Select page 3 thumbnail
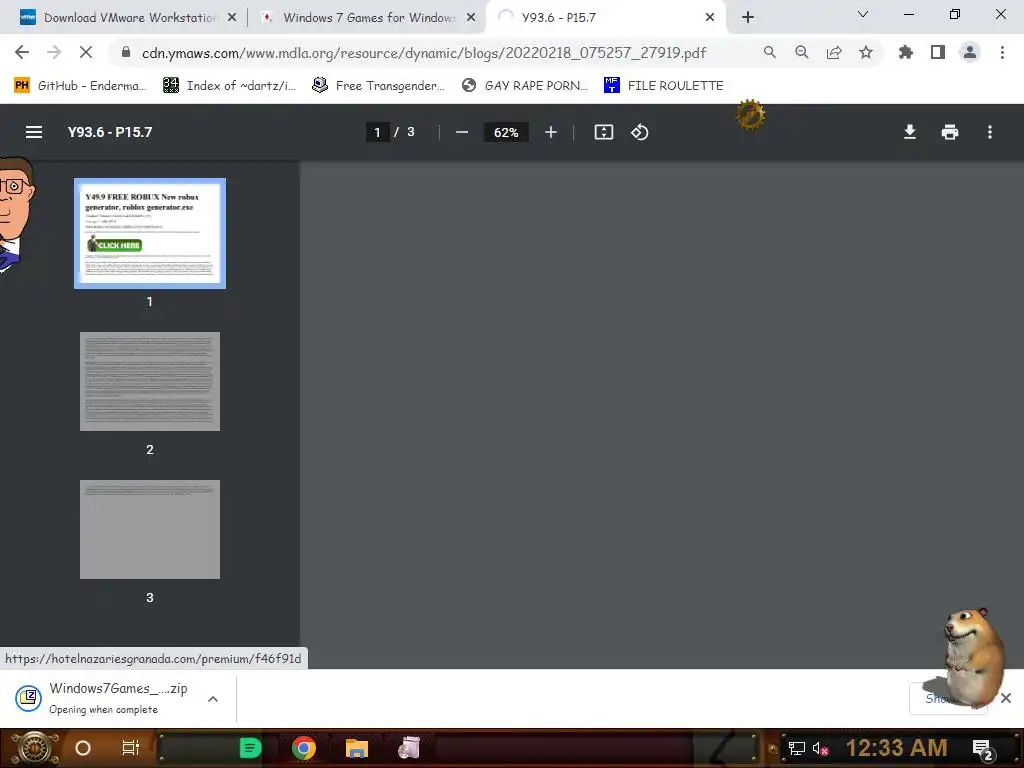The image size is (1024, 768). tap(150, 529)
